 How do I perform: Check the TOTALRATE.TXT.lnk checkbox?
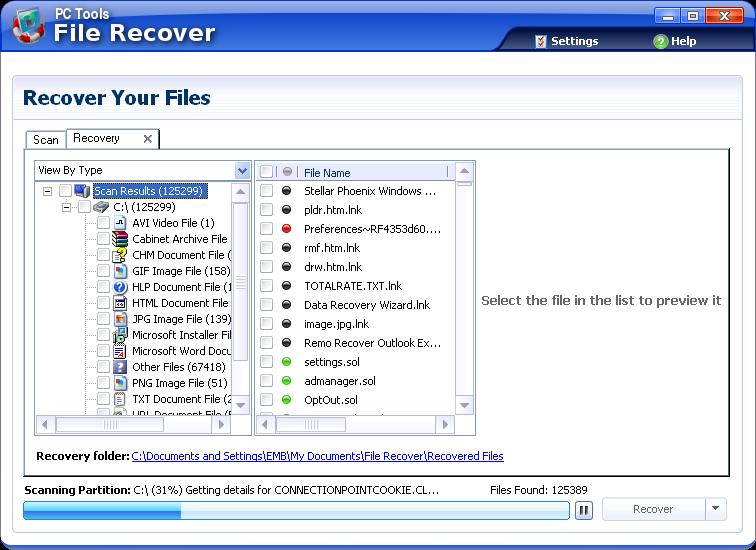(x=266, y=286)
